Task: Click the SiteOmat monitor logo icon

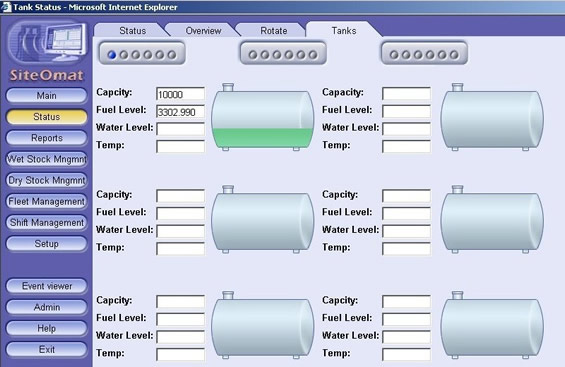Action: tap(47, 42)
